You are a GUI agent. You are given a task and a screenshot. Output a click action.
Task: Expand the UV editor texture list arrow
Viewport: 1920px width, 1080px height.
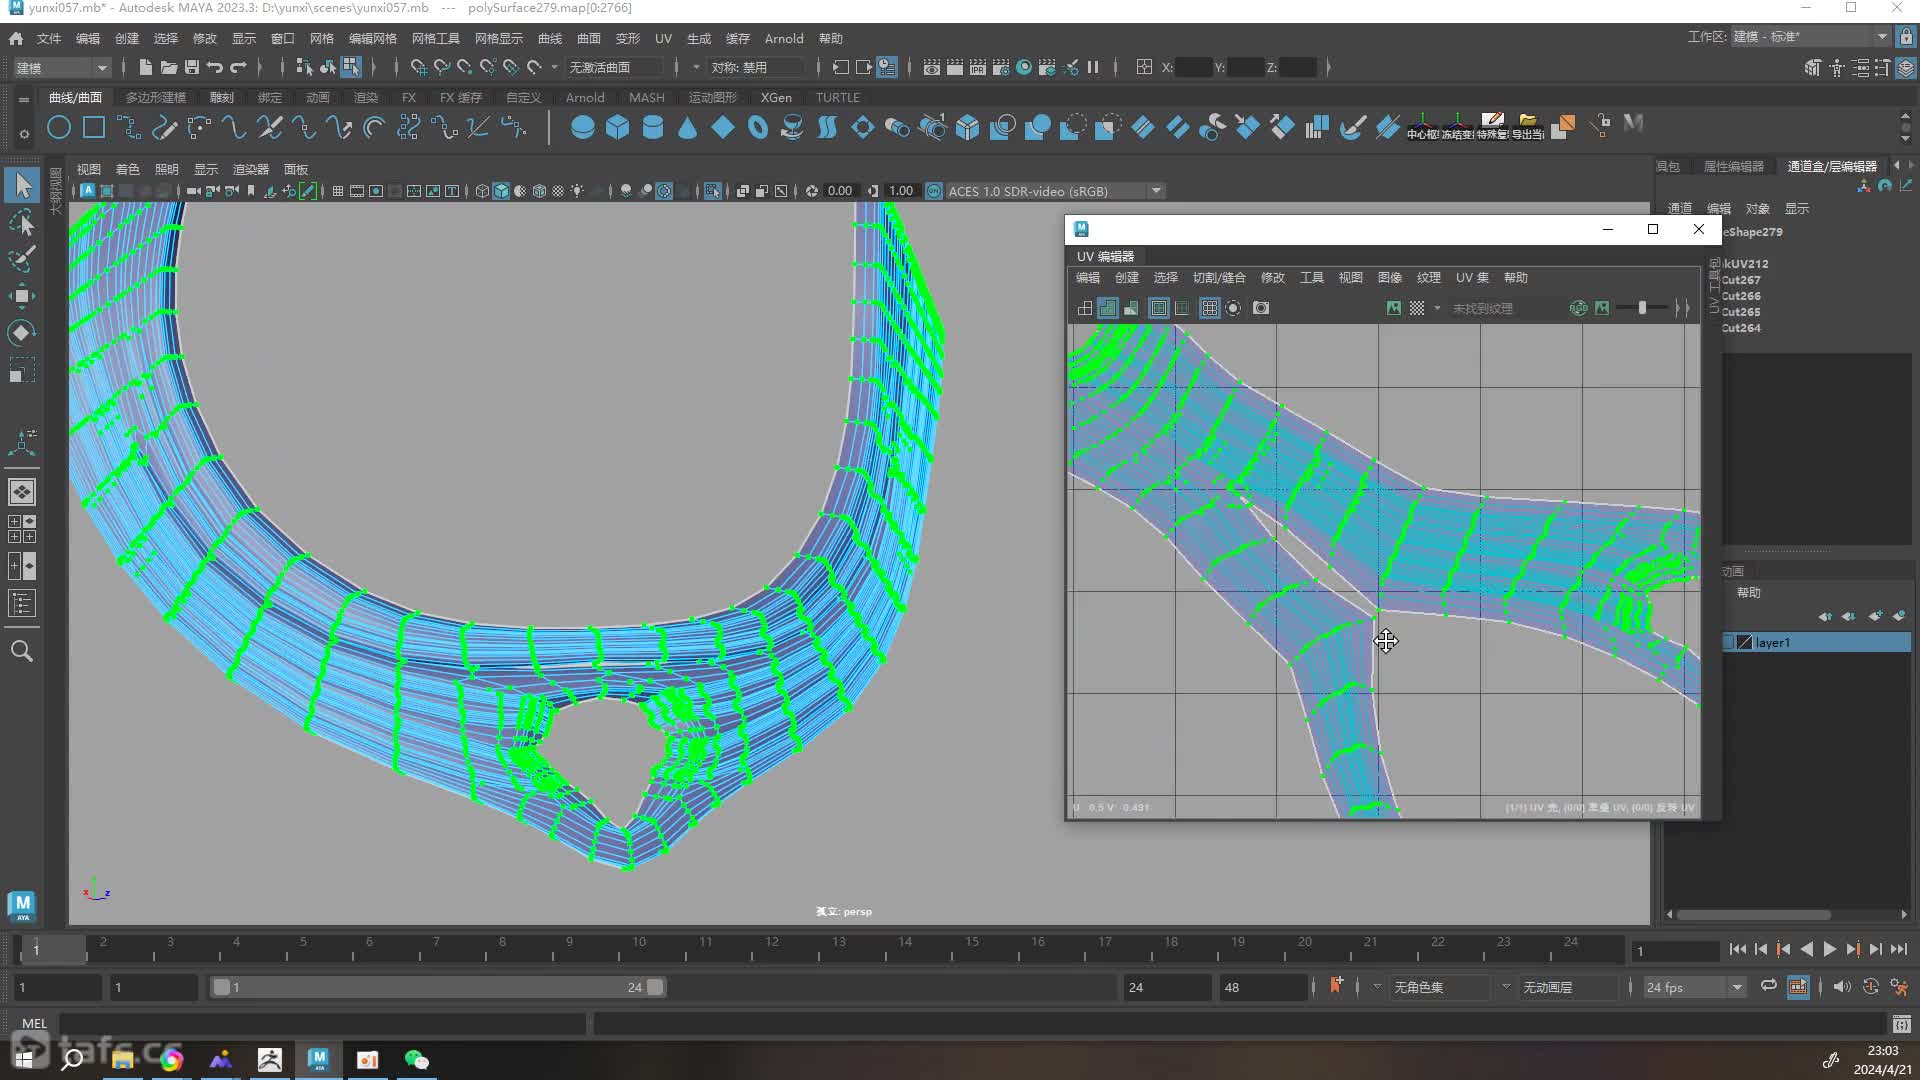click(x=1437, y=308)
